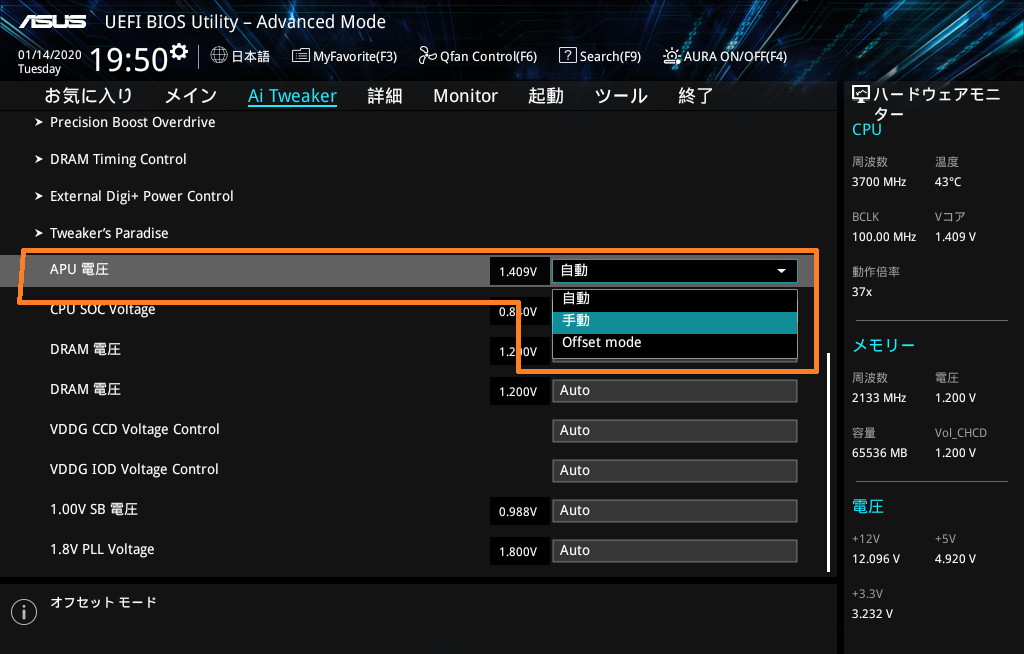Click the 1.800V PLL voltage readout

click(x=518, y=551)
